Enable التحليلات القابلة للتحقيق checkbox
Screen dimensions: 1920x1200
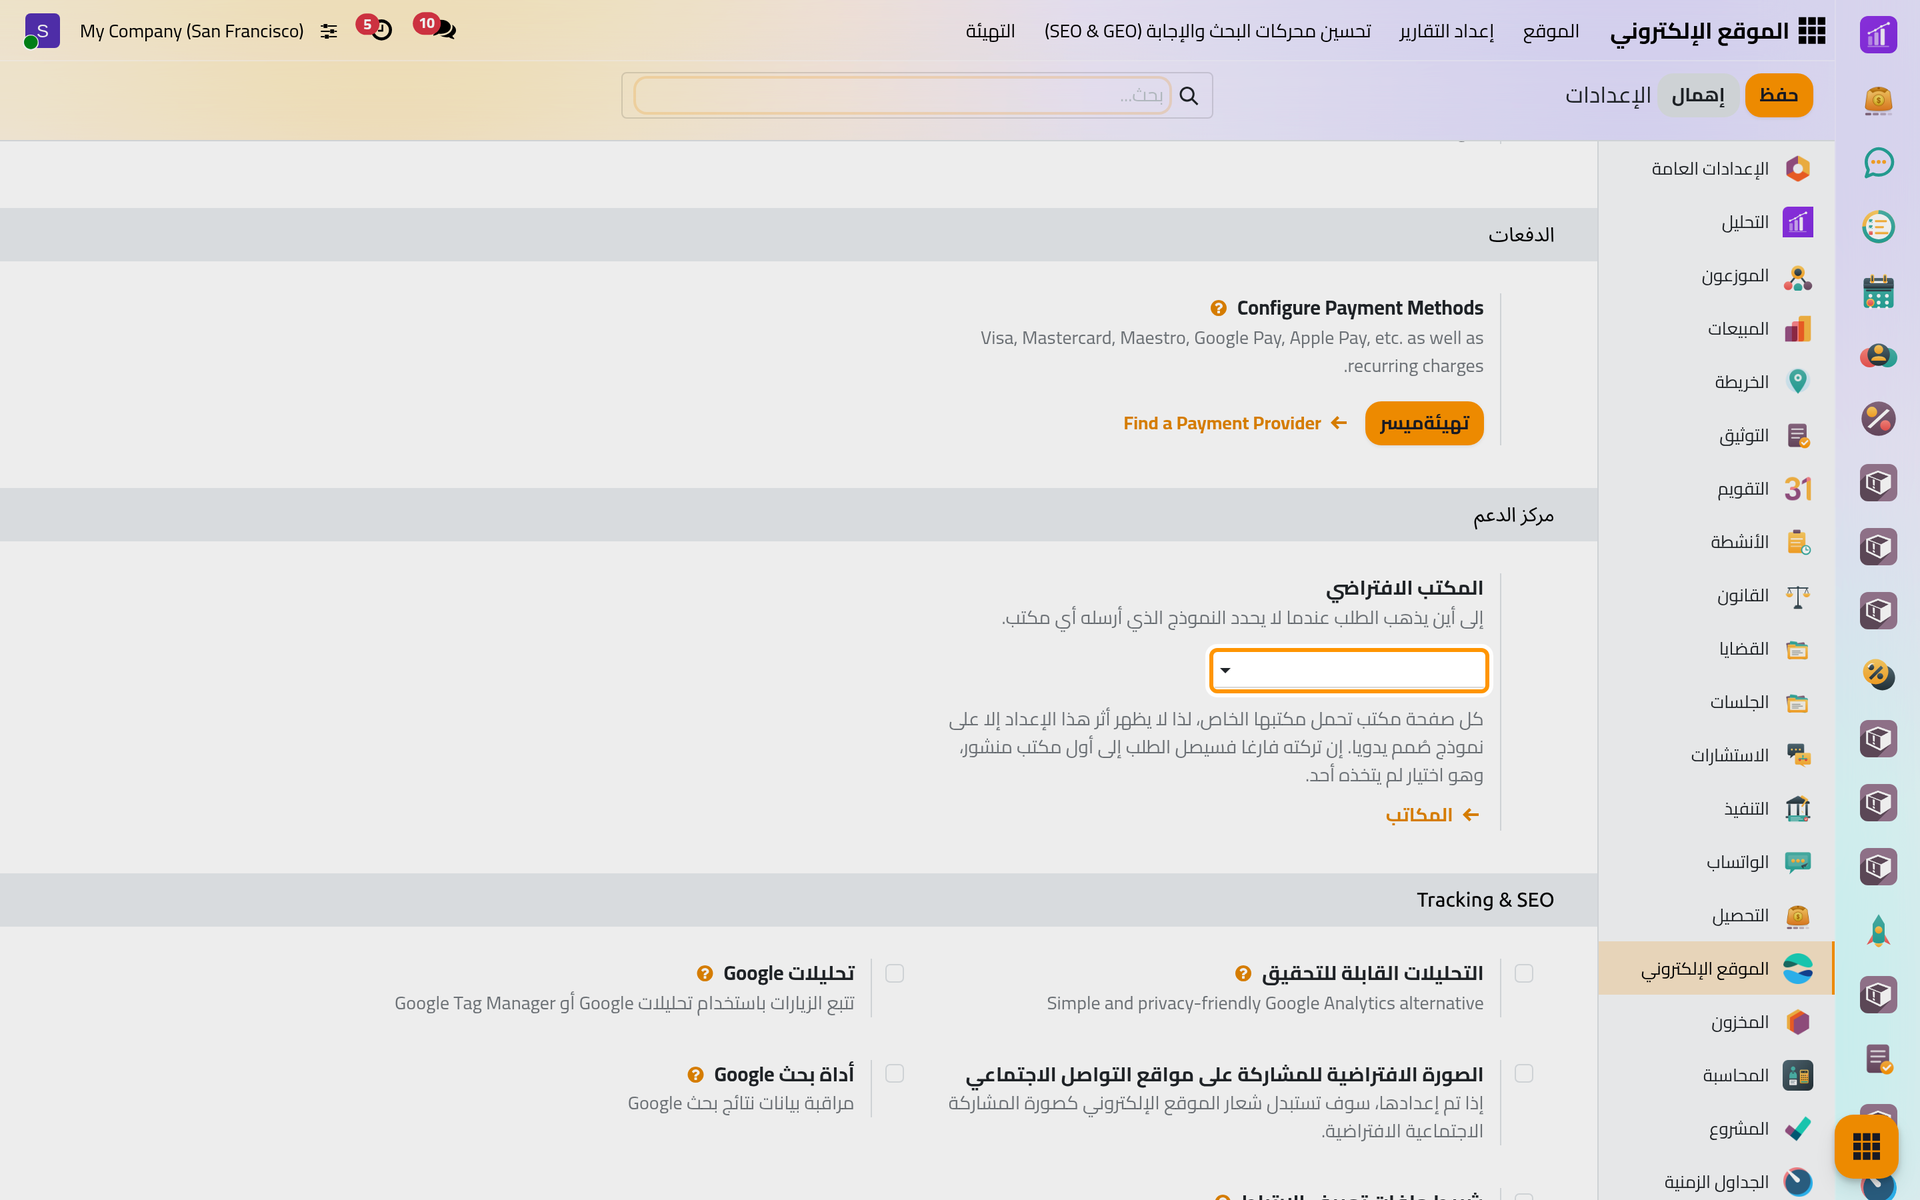tap(1524, 973)
